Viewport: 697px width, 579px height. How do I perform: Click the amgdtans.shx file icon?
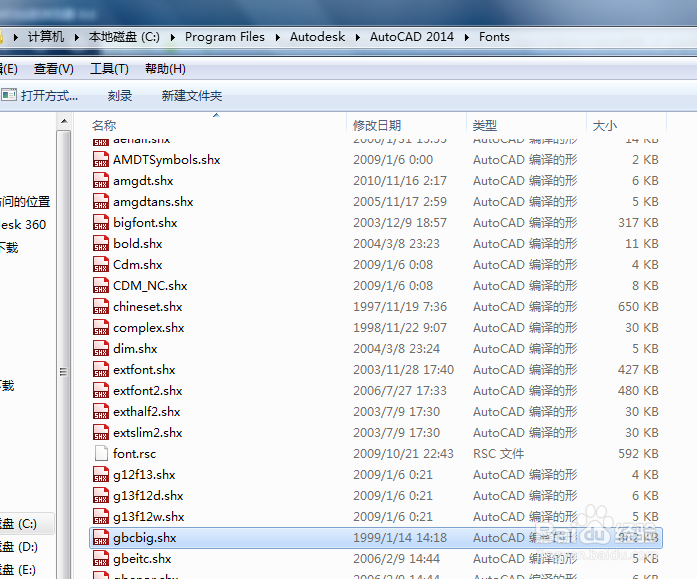pyautogui.click(x=101, y=201)
